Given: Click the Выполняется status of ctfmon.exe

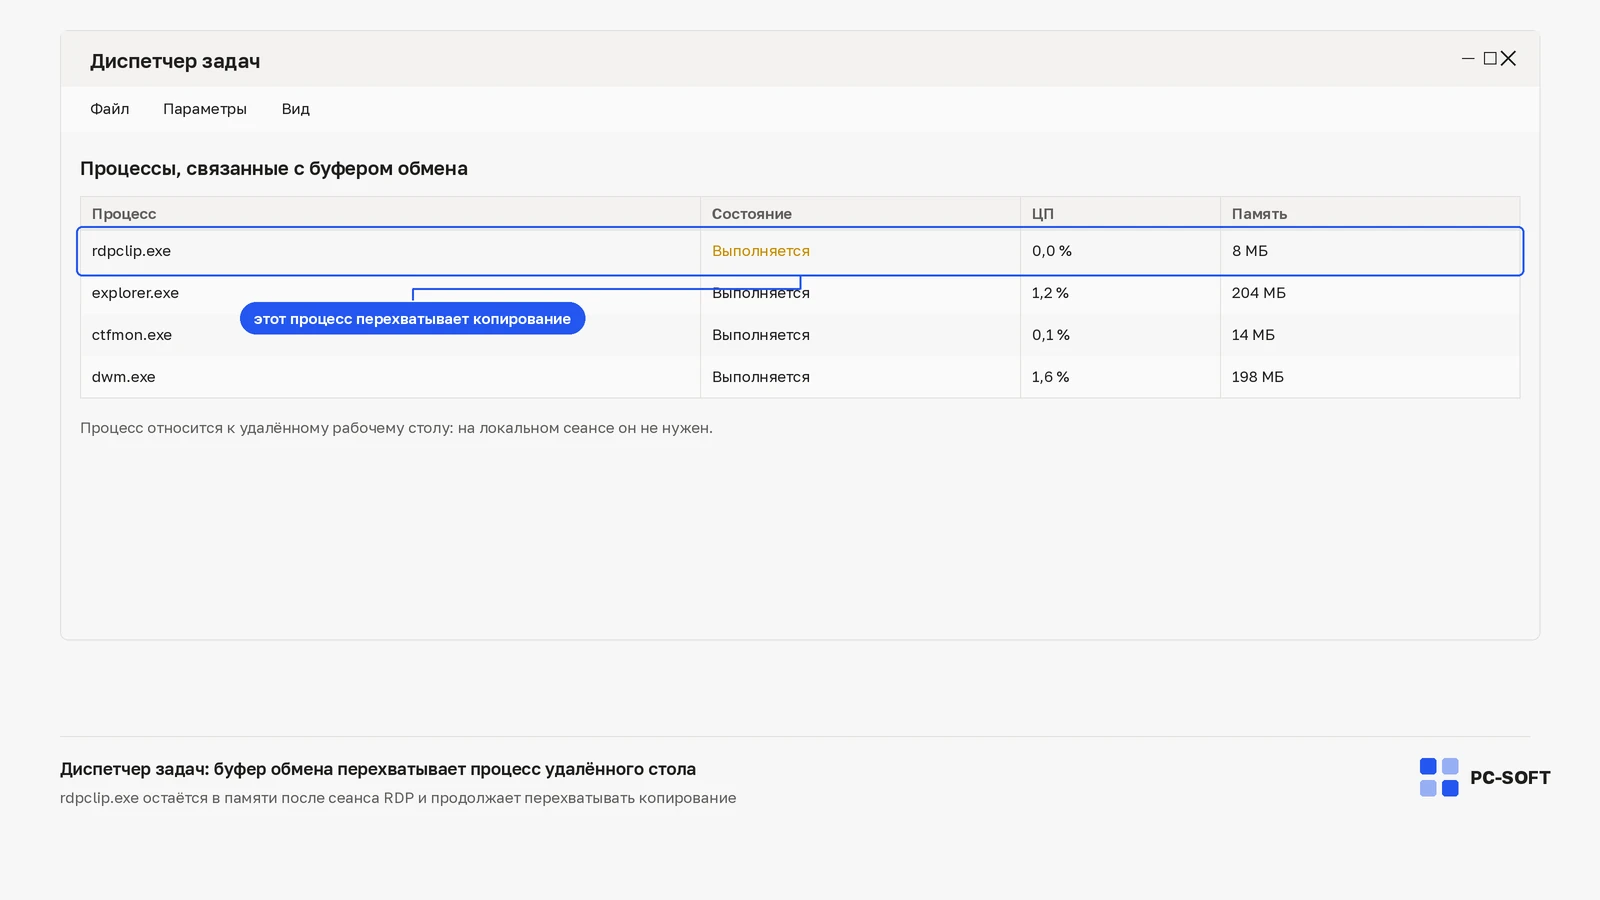Looking at the screenshot, I should [x=761, y=335].
